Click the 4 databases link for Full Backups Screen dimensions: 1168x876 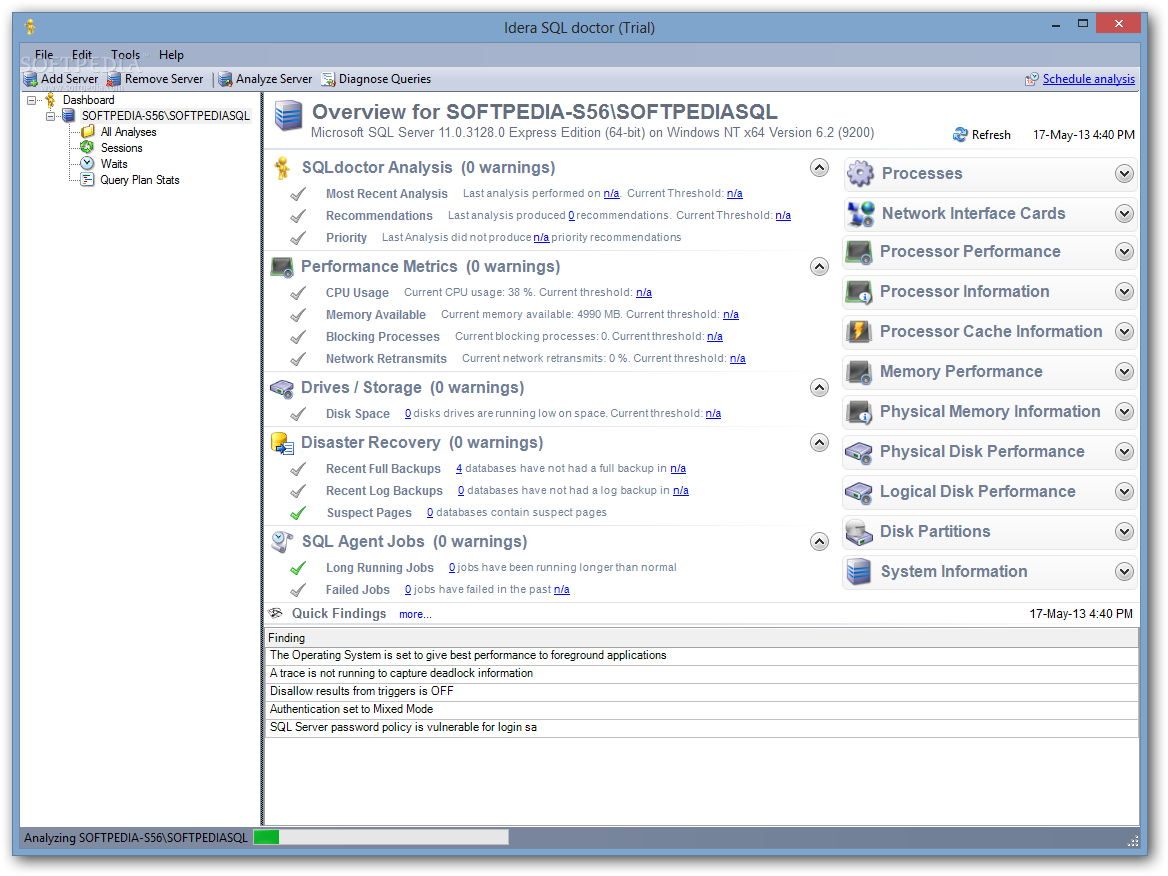click(x=459, y=469)
